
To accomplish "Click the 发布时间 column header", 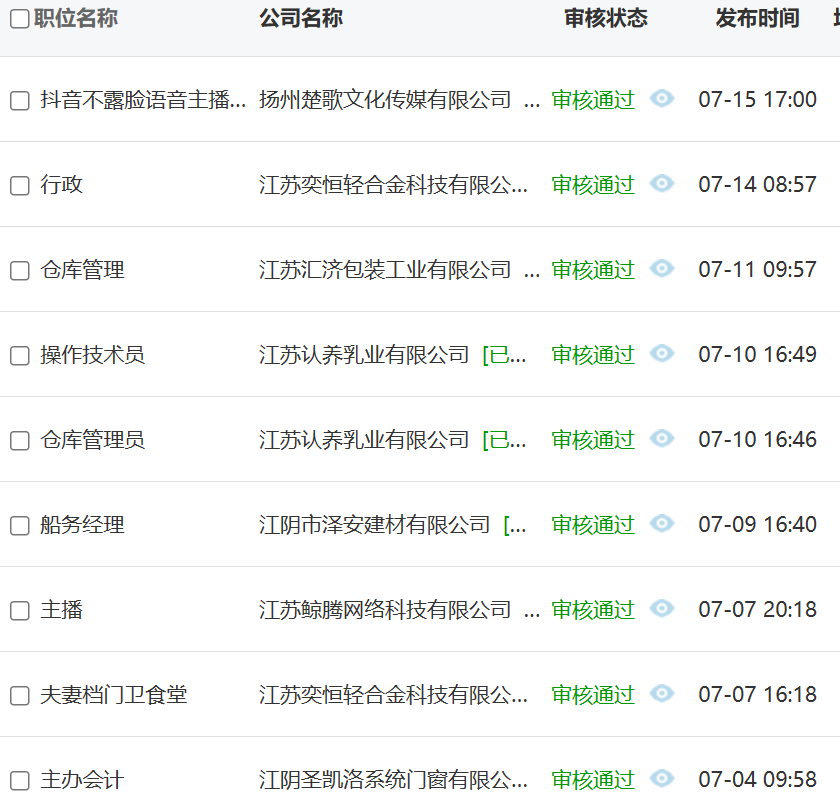I will coord(758,19).
